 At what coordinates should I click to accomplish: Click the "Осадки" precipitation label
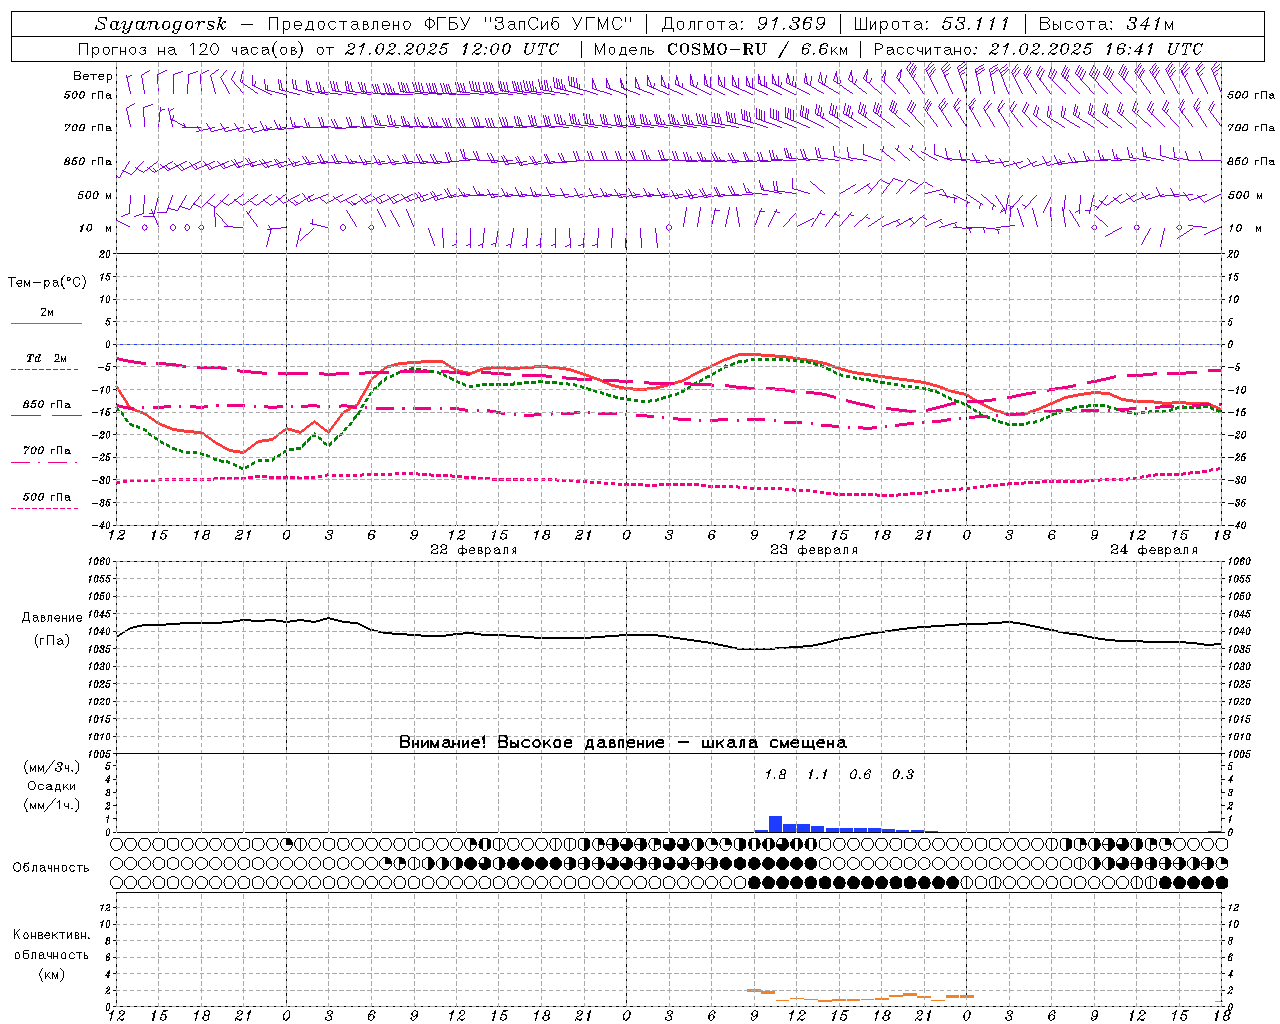click(x=52, y=786)
